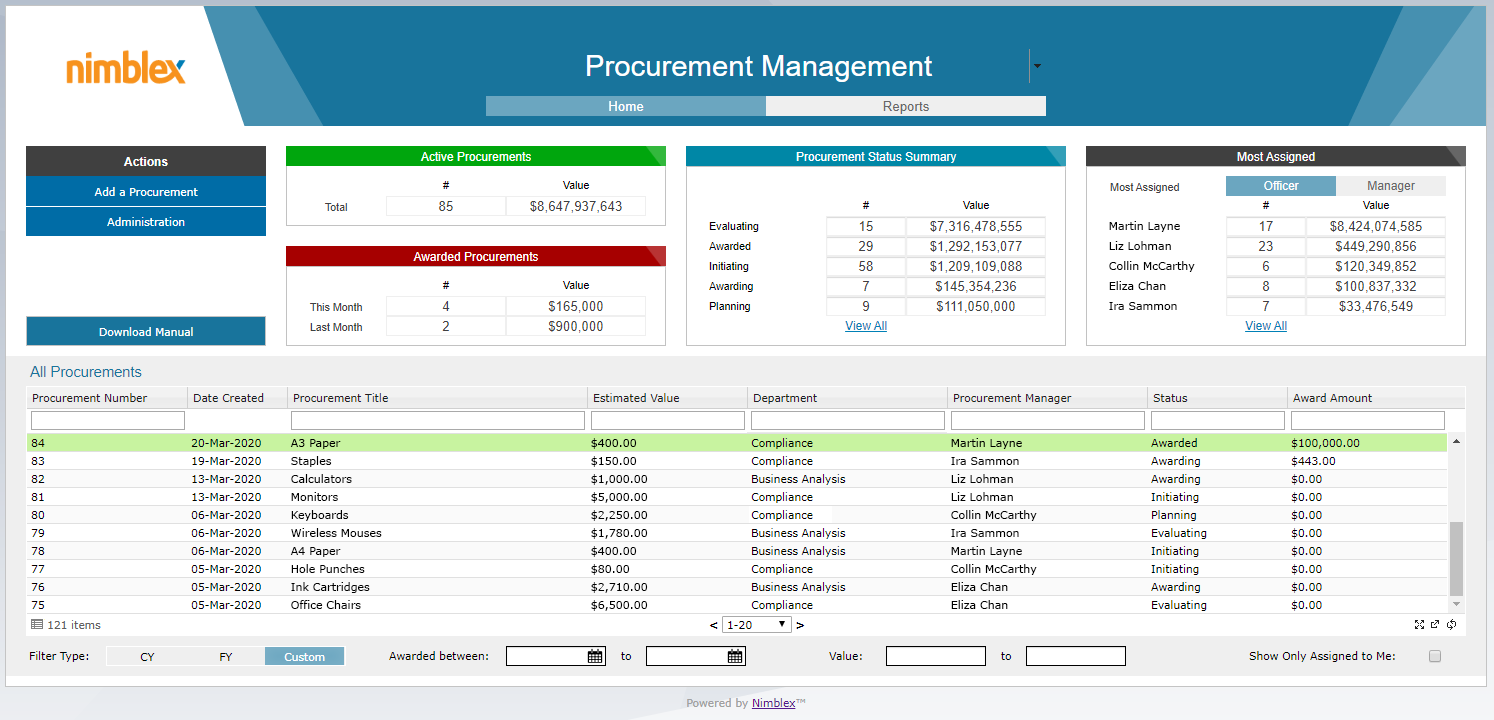Image resolution: width=1494 pixels, height=720 pixels.
Task: Open the Home tab
Action: tap(626, 106)
